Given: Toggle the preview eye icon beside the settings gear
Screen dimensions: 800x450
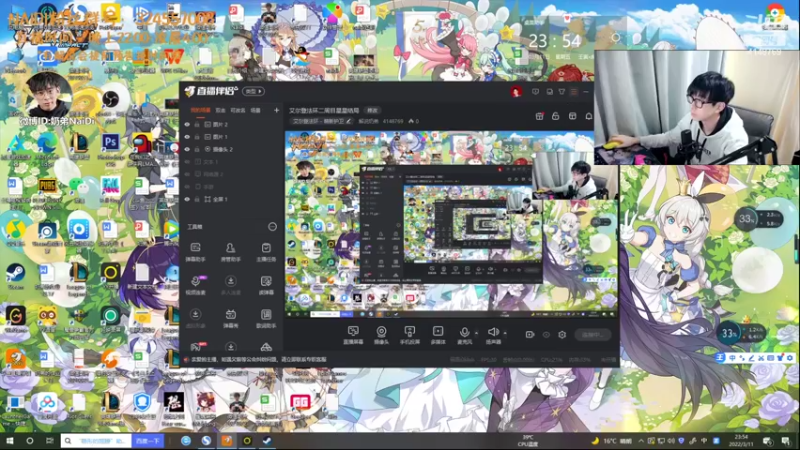Looking at the screenshot, I should tap(546, 335).
